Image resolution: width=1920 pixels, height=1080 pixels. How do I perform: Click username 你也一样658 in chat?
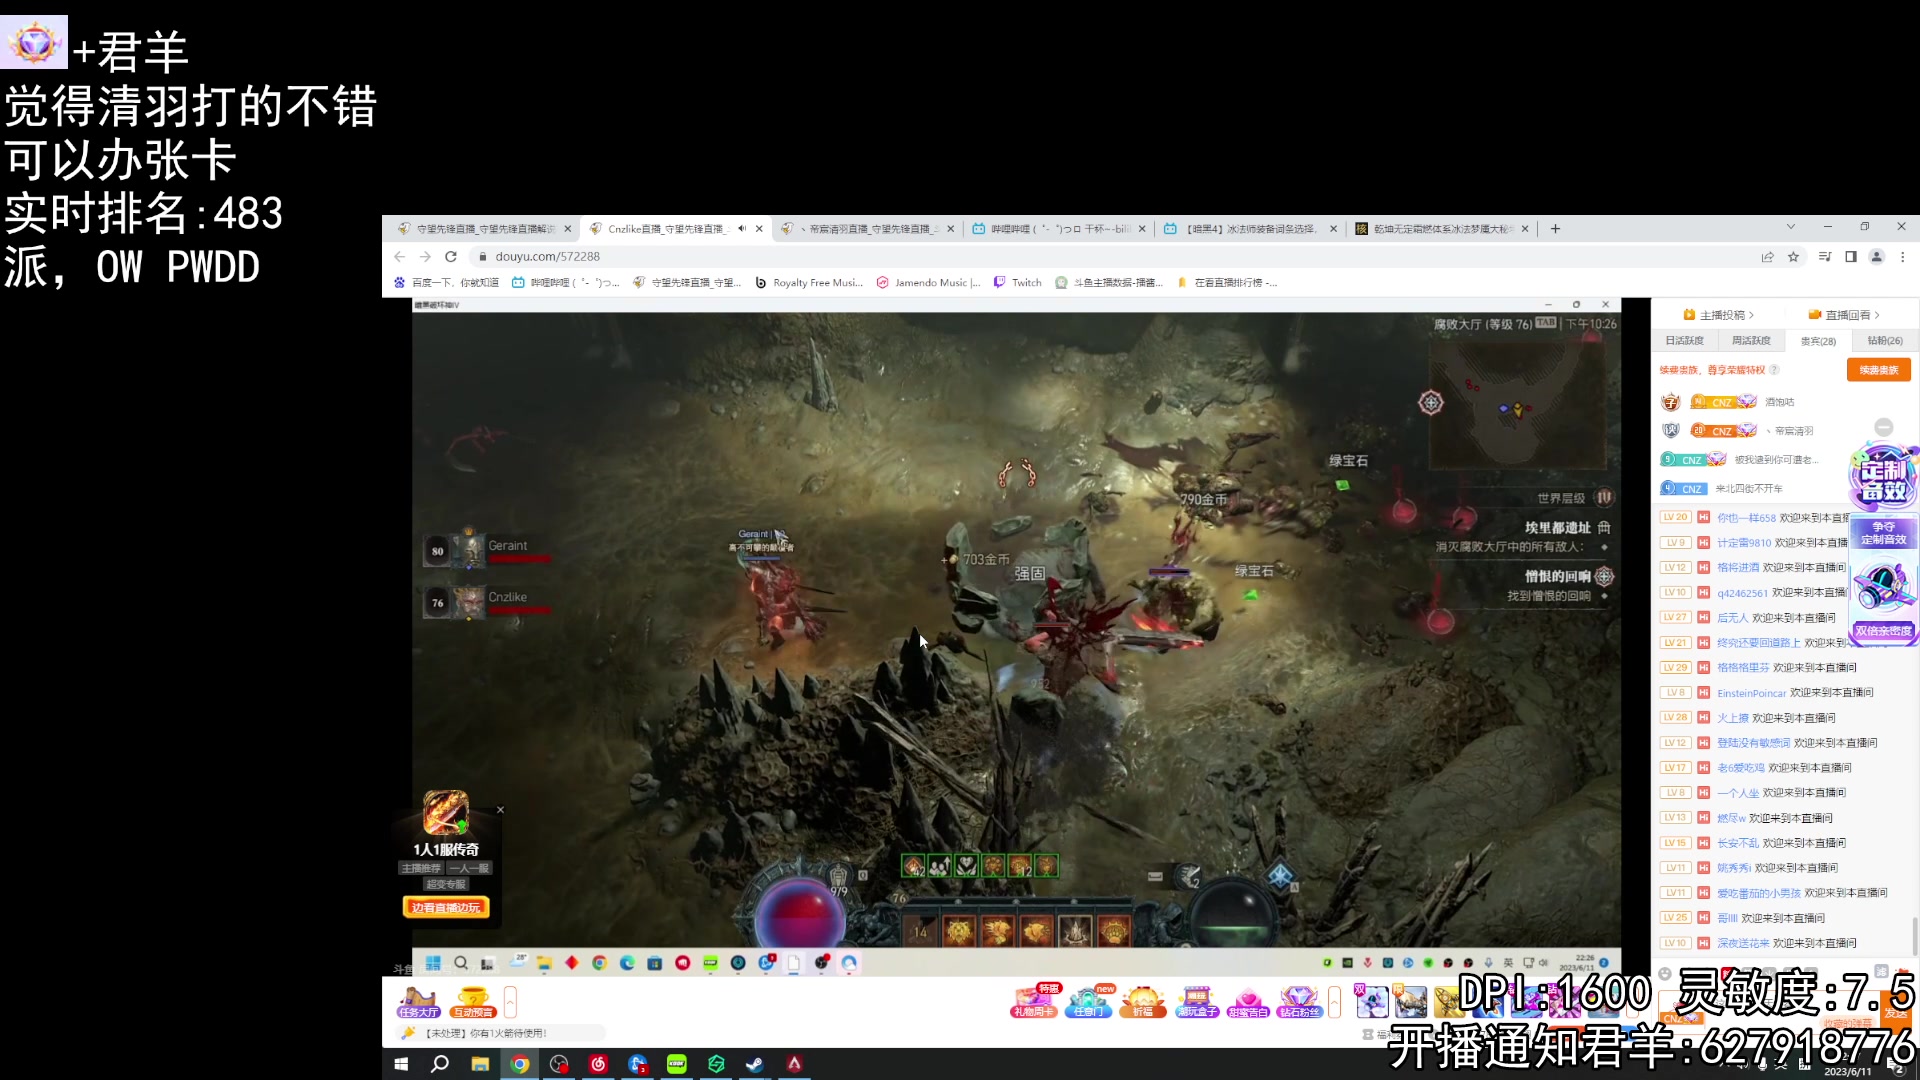(x=1746, y=518)
